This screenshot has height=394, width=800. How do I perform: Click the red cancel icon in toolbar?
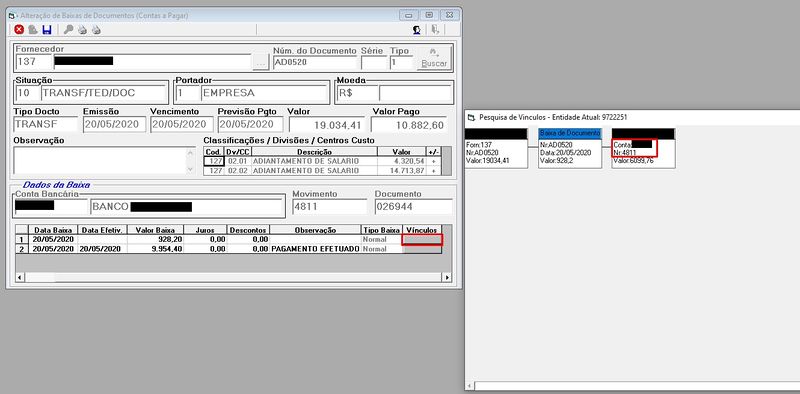(x=19, y=30)
